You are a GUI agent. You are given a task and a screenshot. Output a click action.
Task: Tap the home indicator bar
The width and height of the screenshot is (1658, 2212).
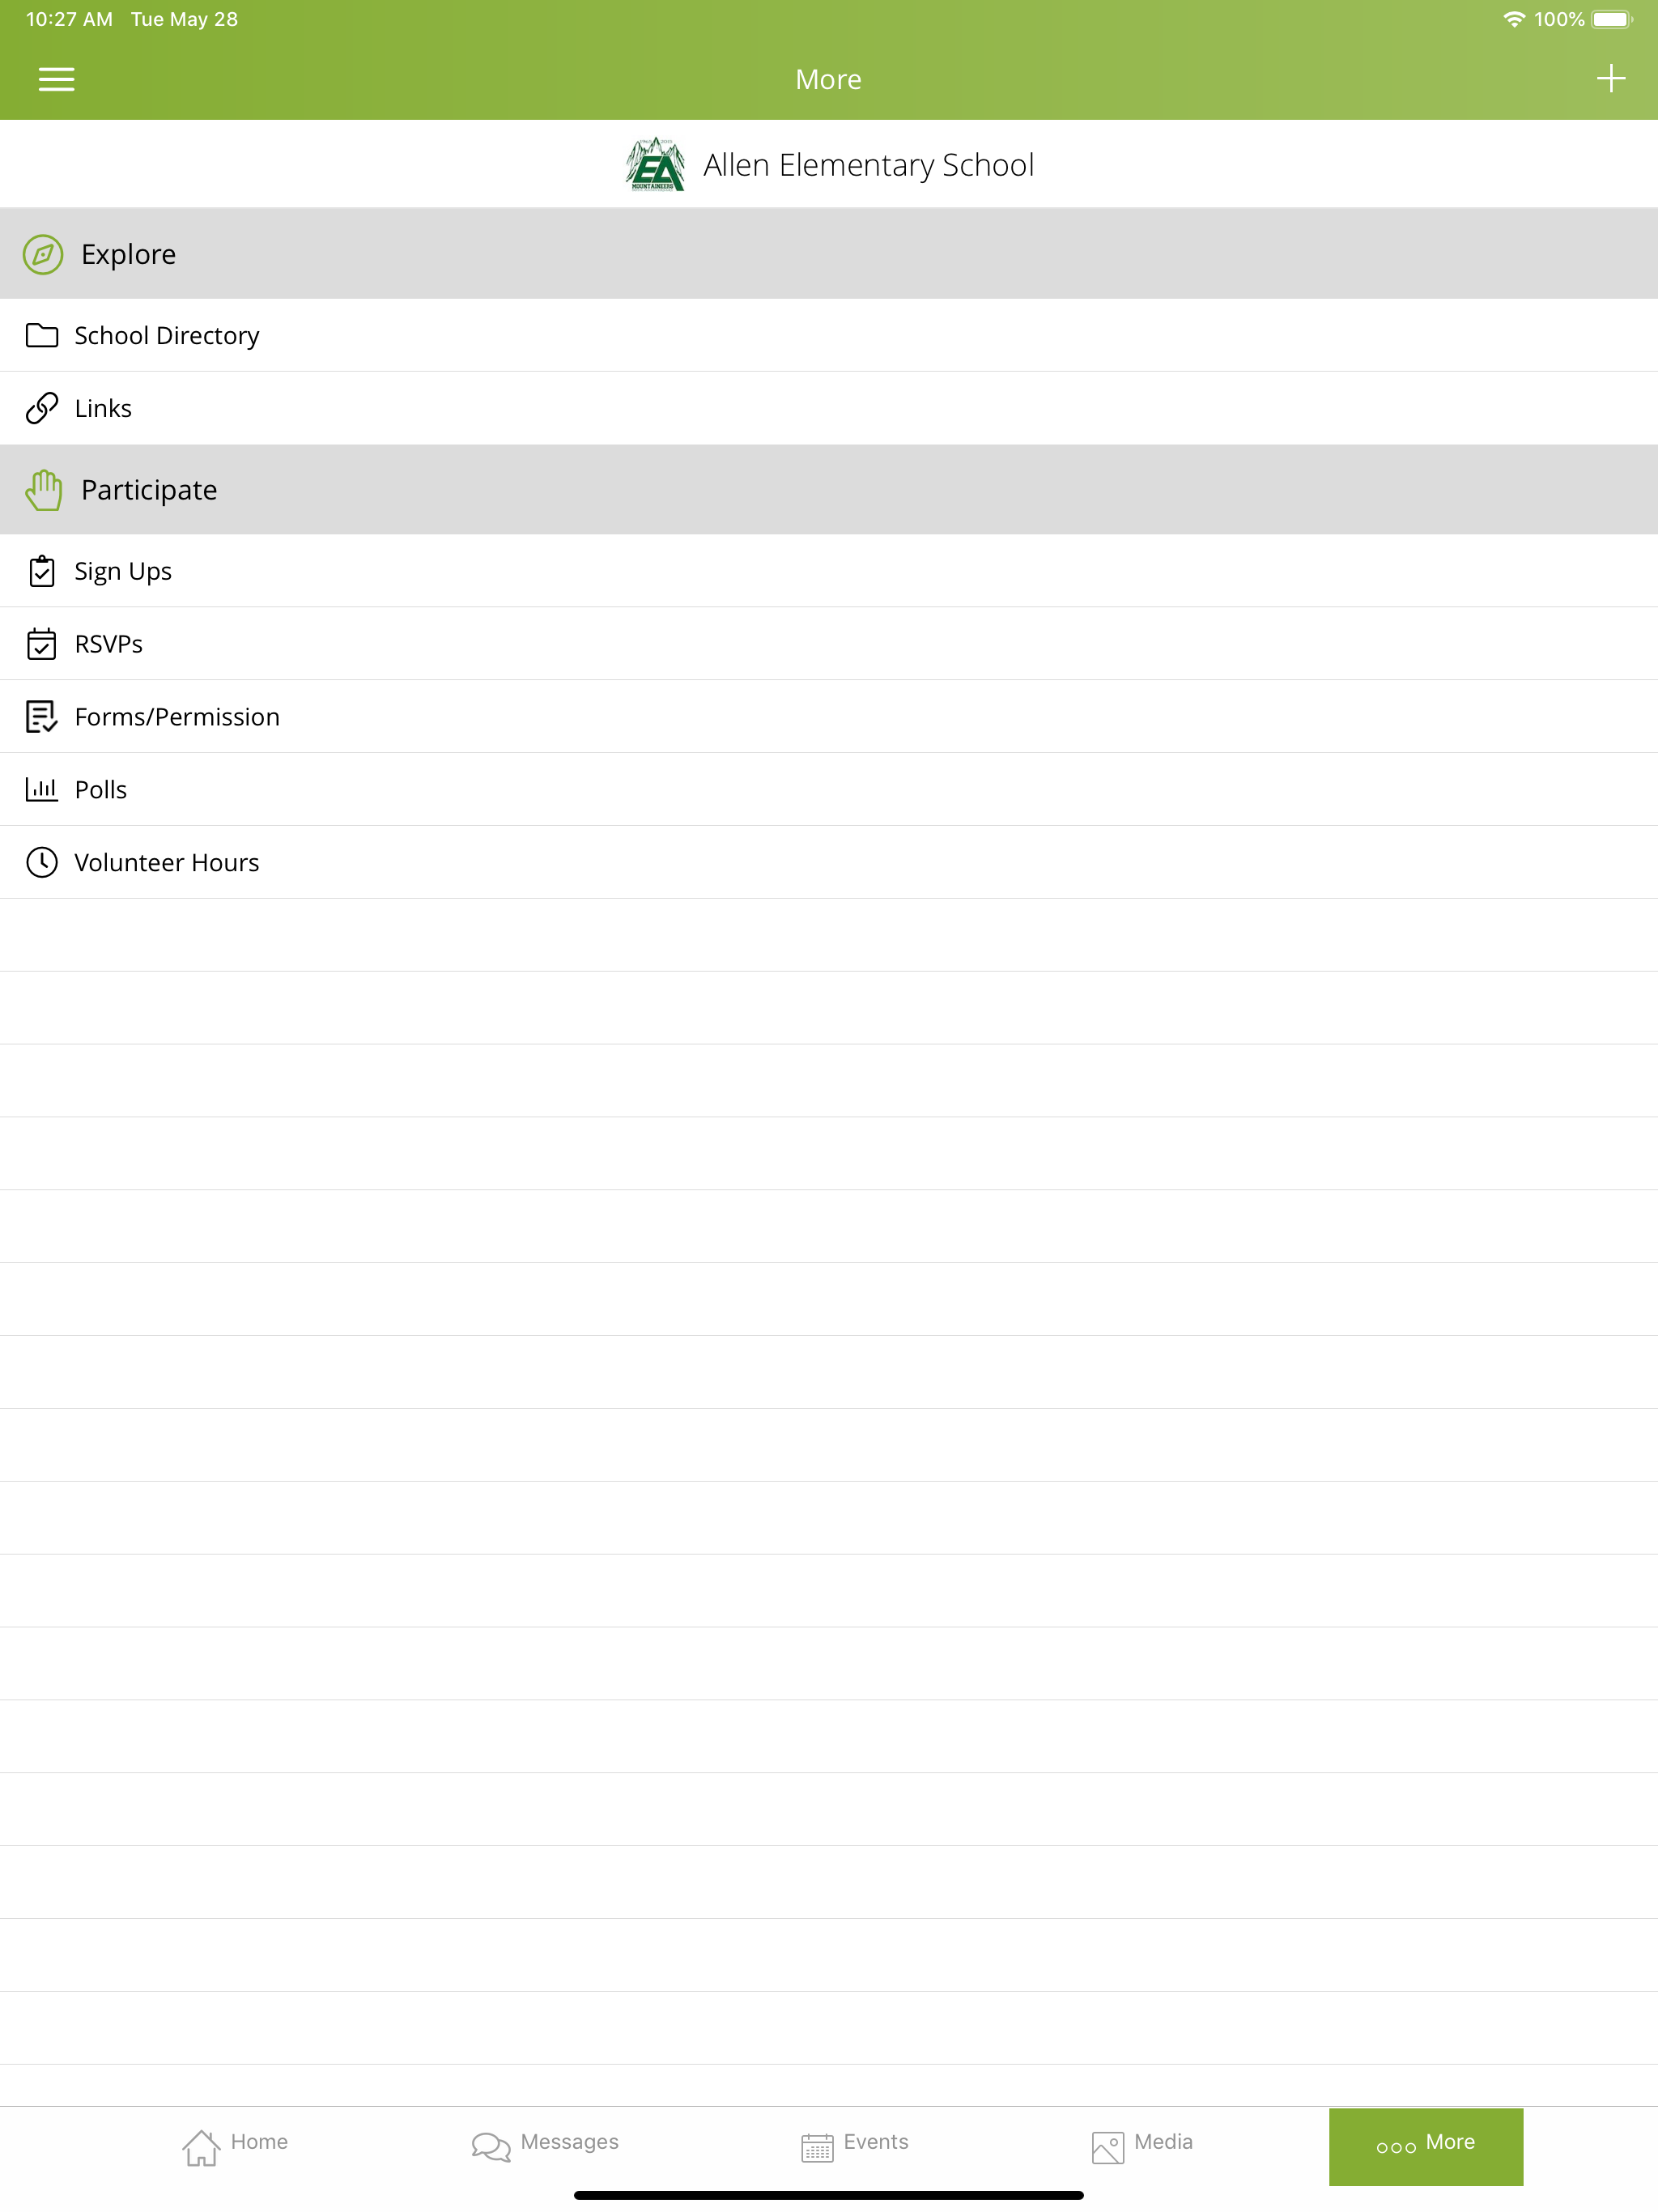point(829,2195)
